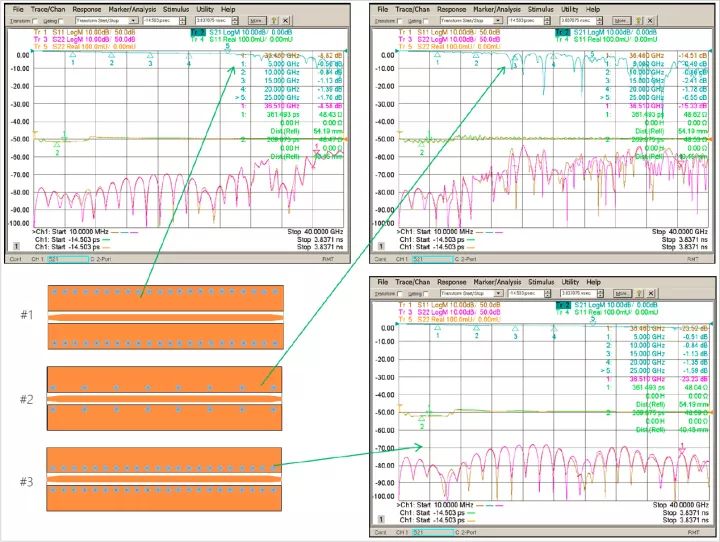Click the help question mark icon in top-left window

pyautogui.click(x=275, y=19)
